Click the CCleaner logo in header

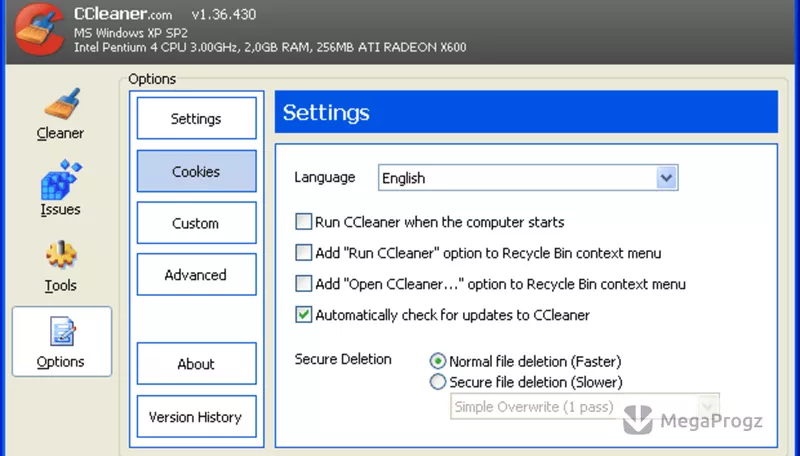point(39,30)
